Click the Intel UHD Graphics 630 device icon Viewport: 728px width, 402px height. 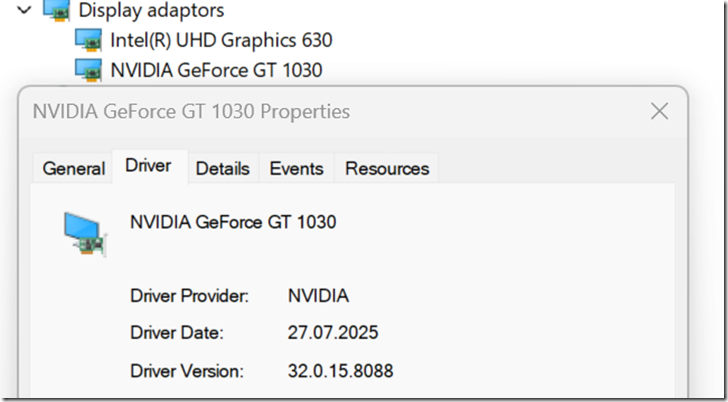pyautogui.click(x=90, y=40)
